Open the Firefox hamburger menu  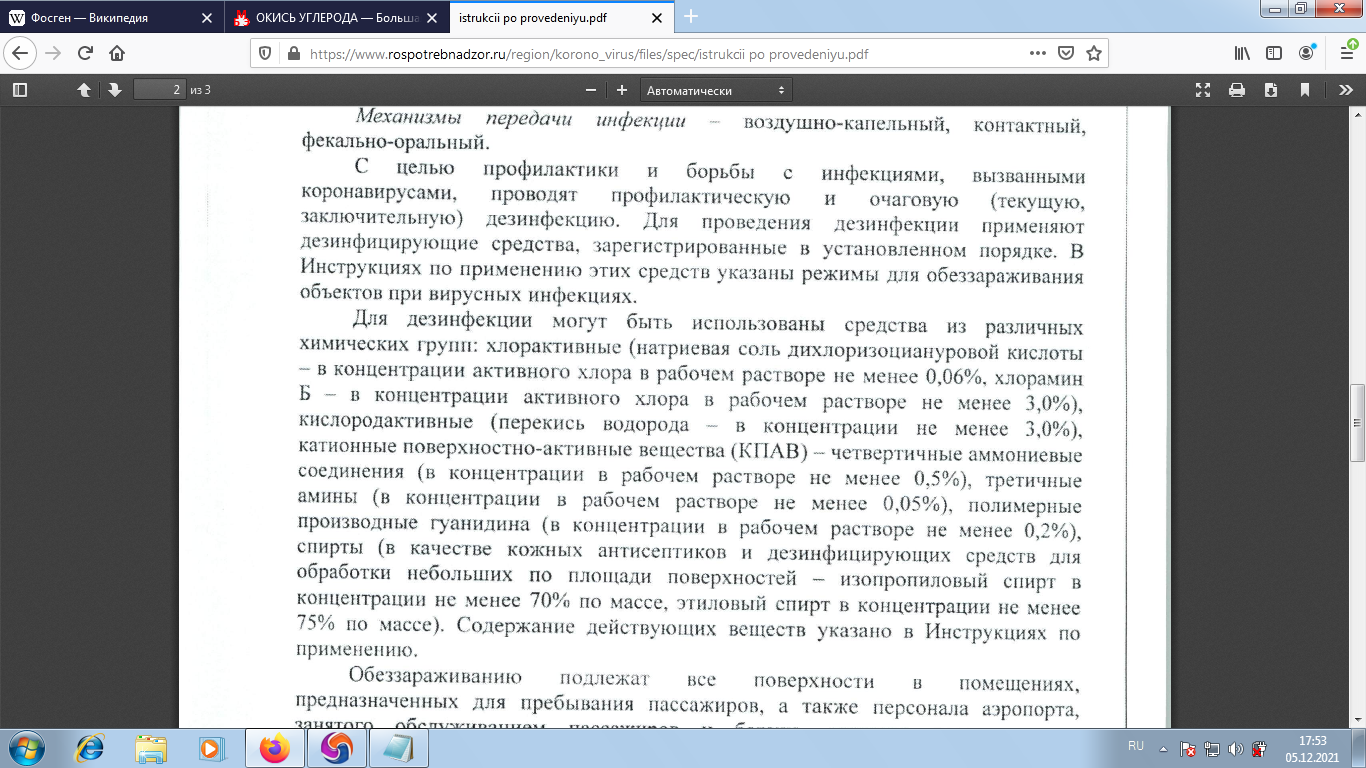pos(1345,52)
